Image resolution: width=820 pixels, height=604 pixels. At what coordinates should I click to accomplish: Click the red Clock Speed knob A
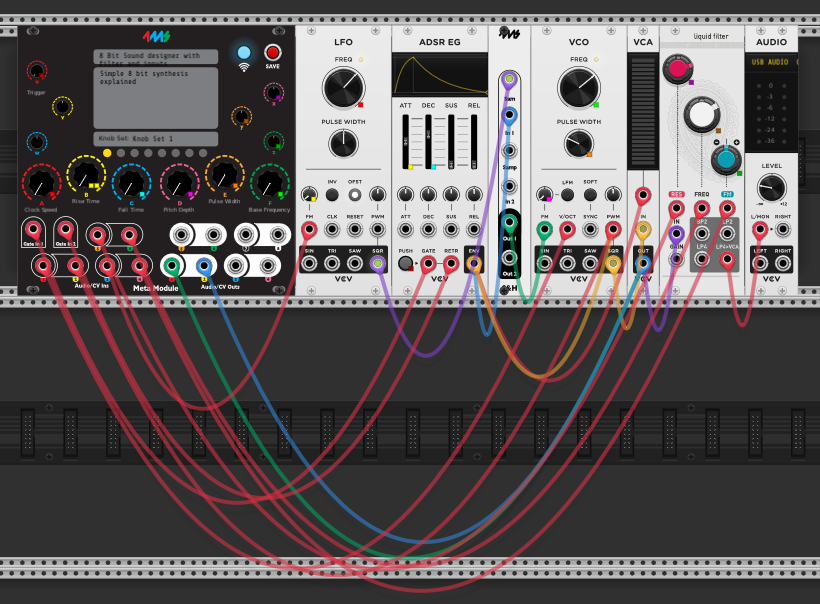(40, 184)
